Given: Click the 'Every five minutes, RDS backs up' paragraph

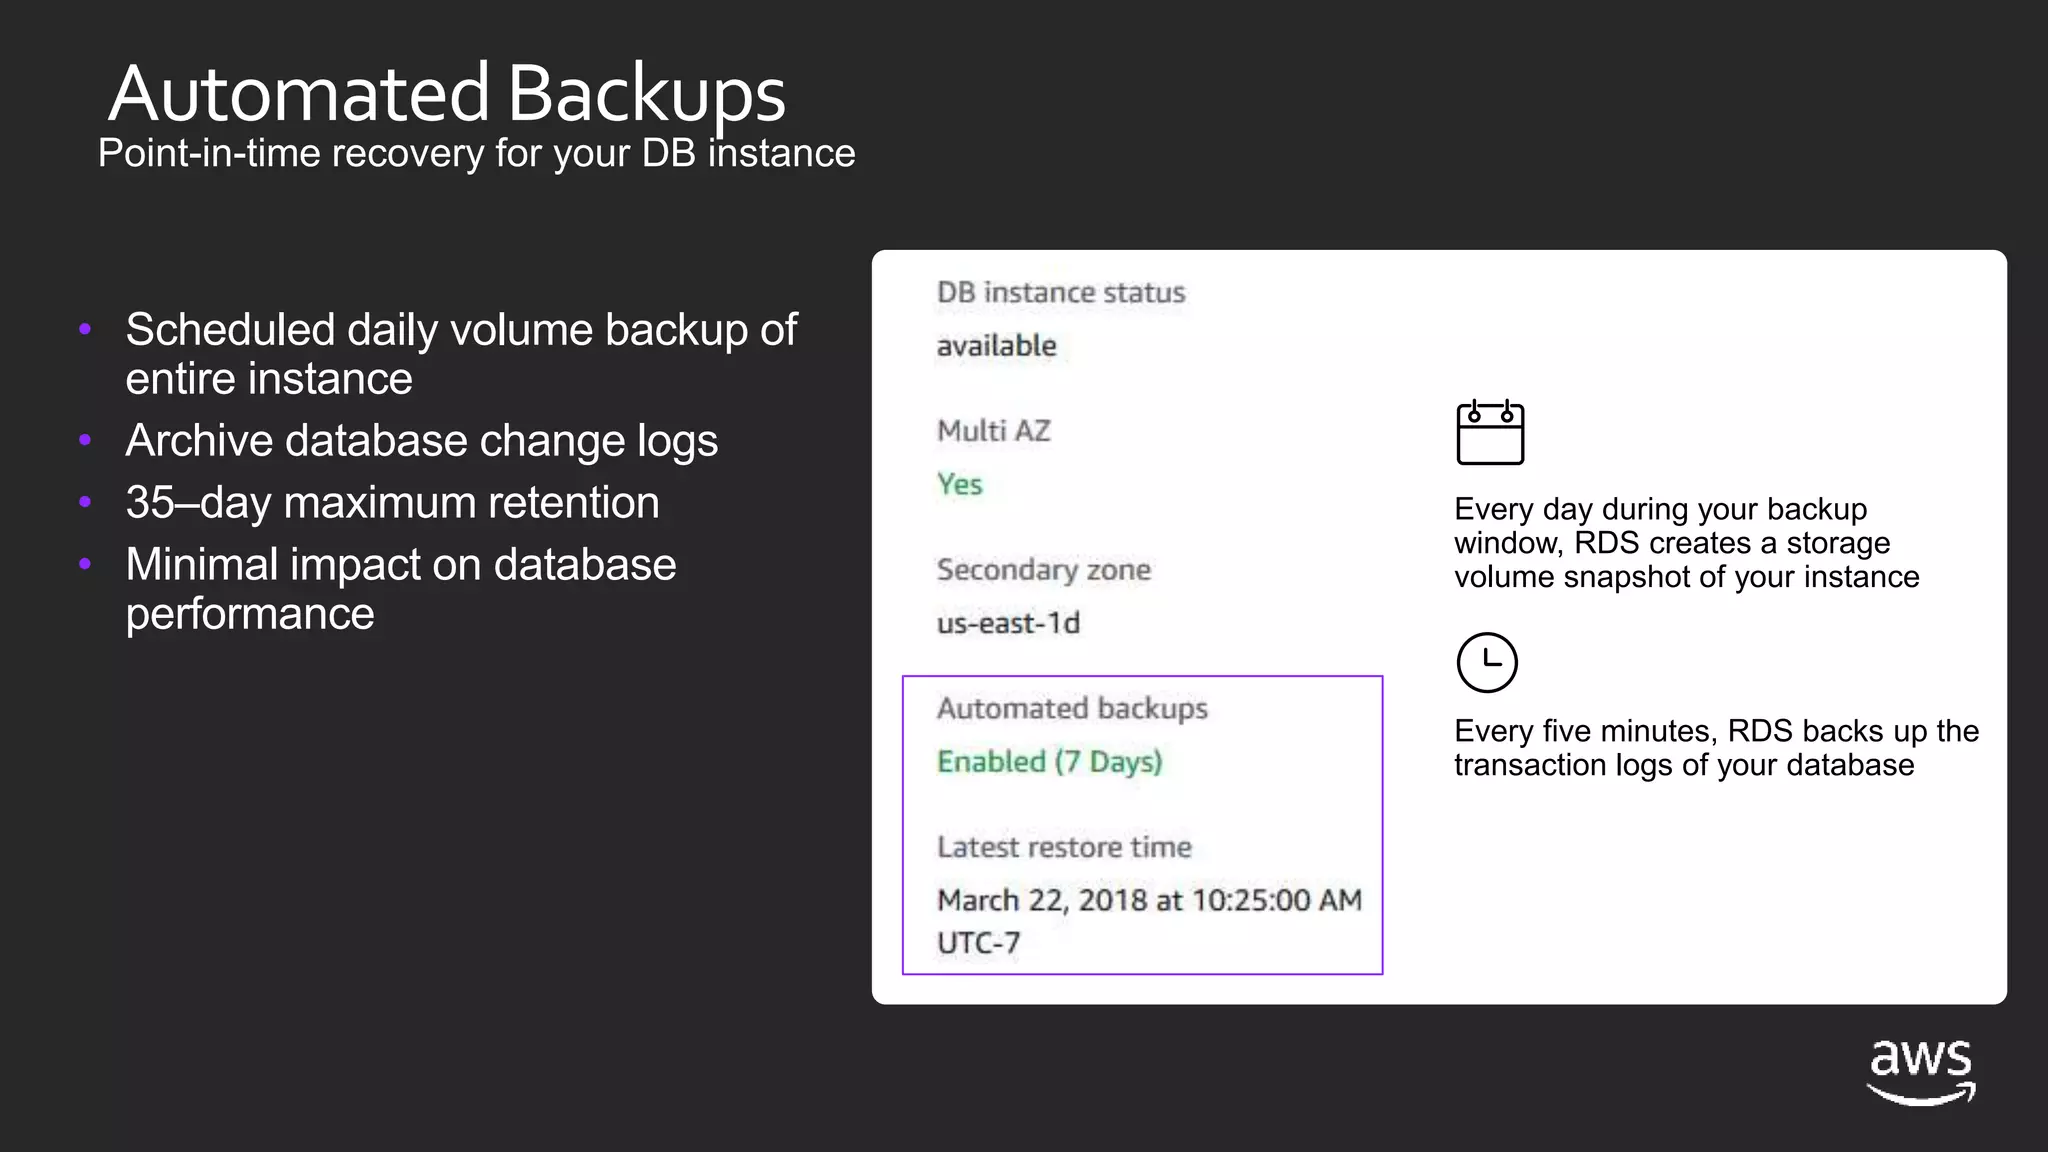Looking at the screenshot, I should 1716,748.
